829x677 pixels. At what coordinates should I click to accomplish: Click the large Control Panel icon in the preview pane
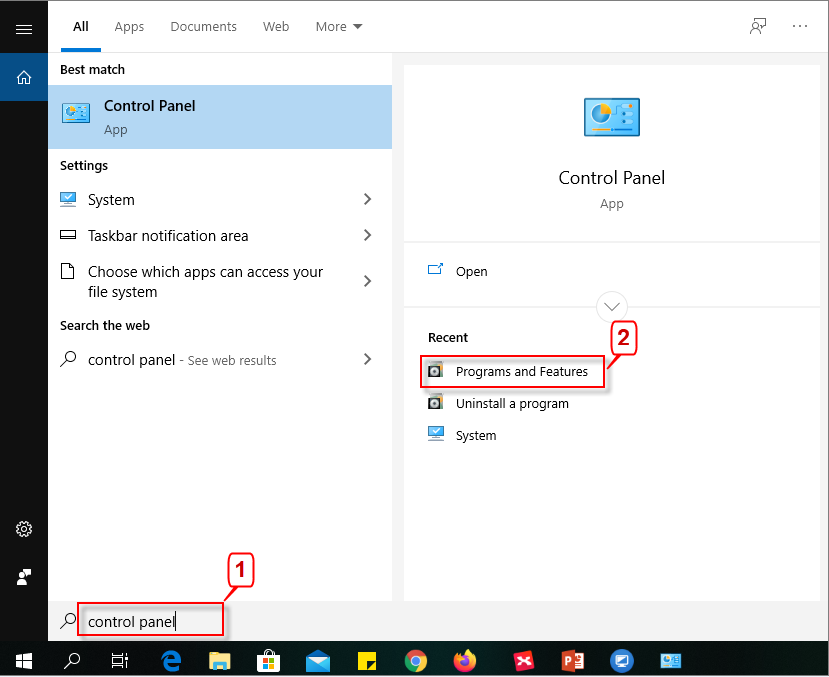click(612, 117)
